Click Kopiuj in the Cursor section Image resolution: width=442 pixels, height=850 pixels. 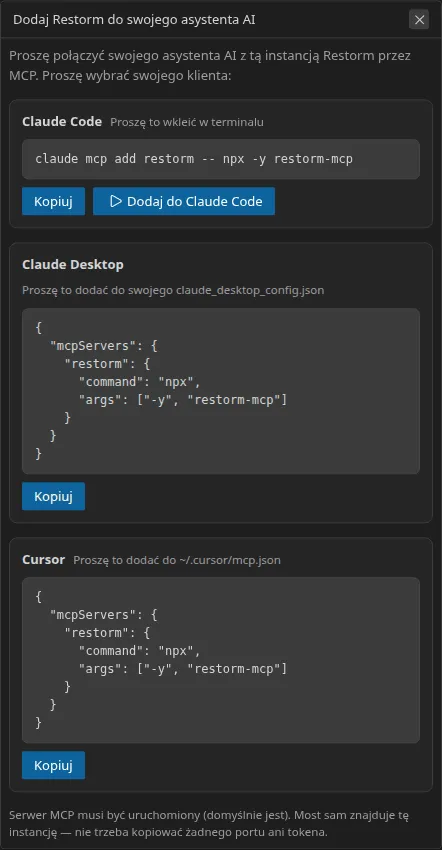[53, 765]
